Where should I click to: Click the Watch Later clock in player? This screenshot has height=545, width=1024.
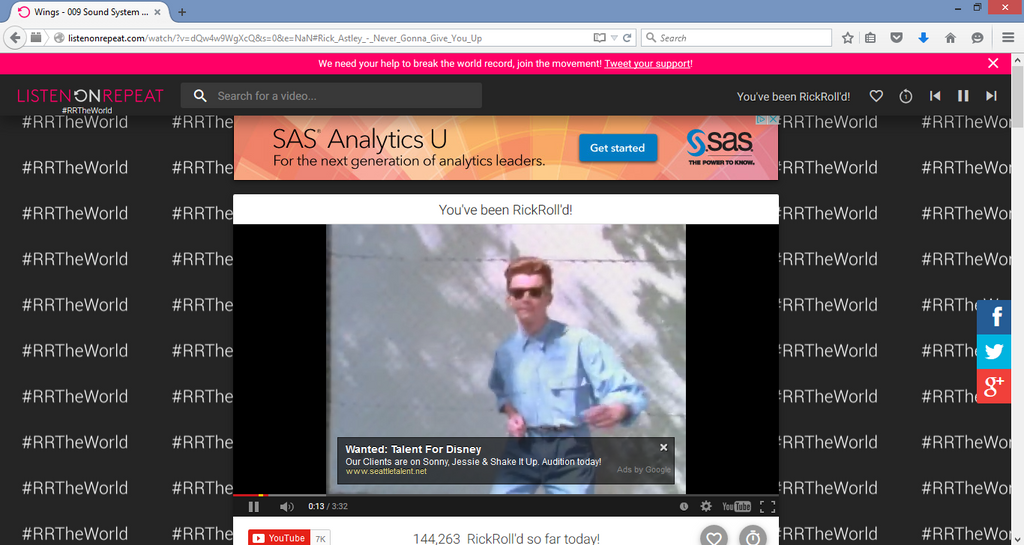point(684,506)
